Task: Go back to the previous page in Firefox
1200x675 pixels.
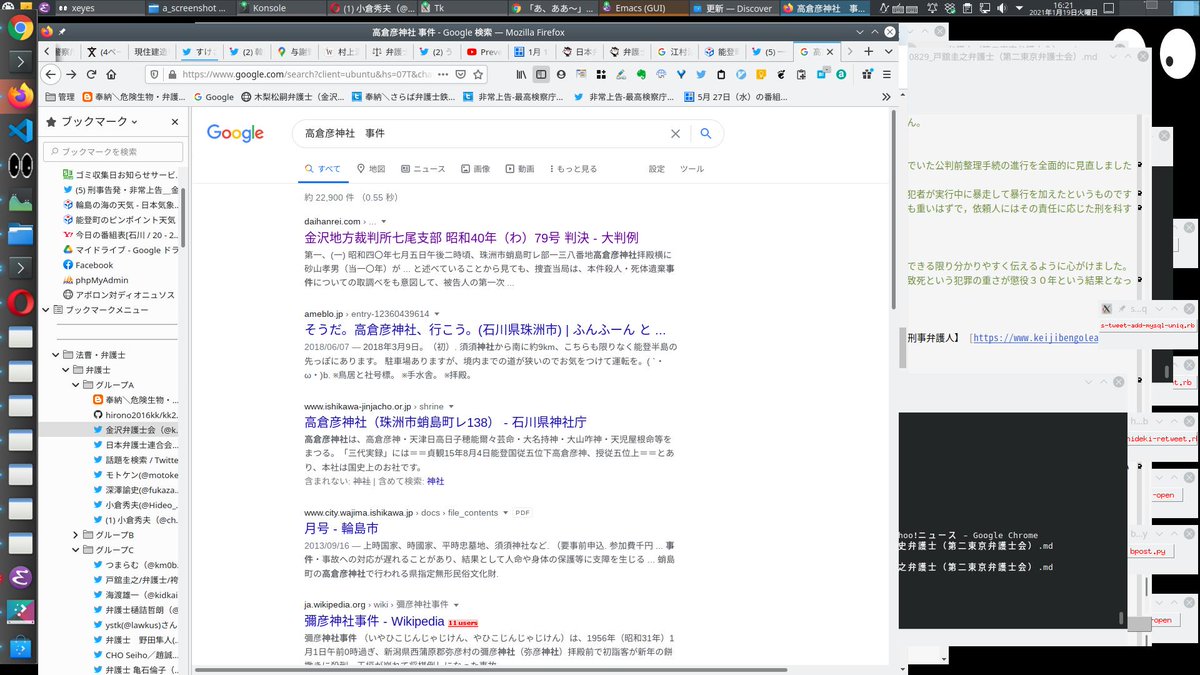Action: (x=51, y=74)
